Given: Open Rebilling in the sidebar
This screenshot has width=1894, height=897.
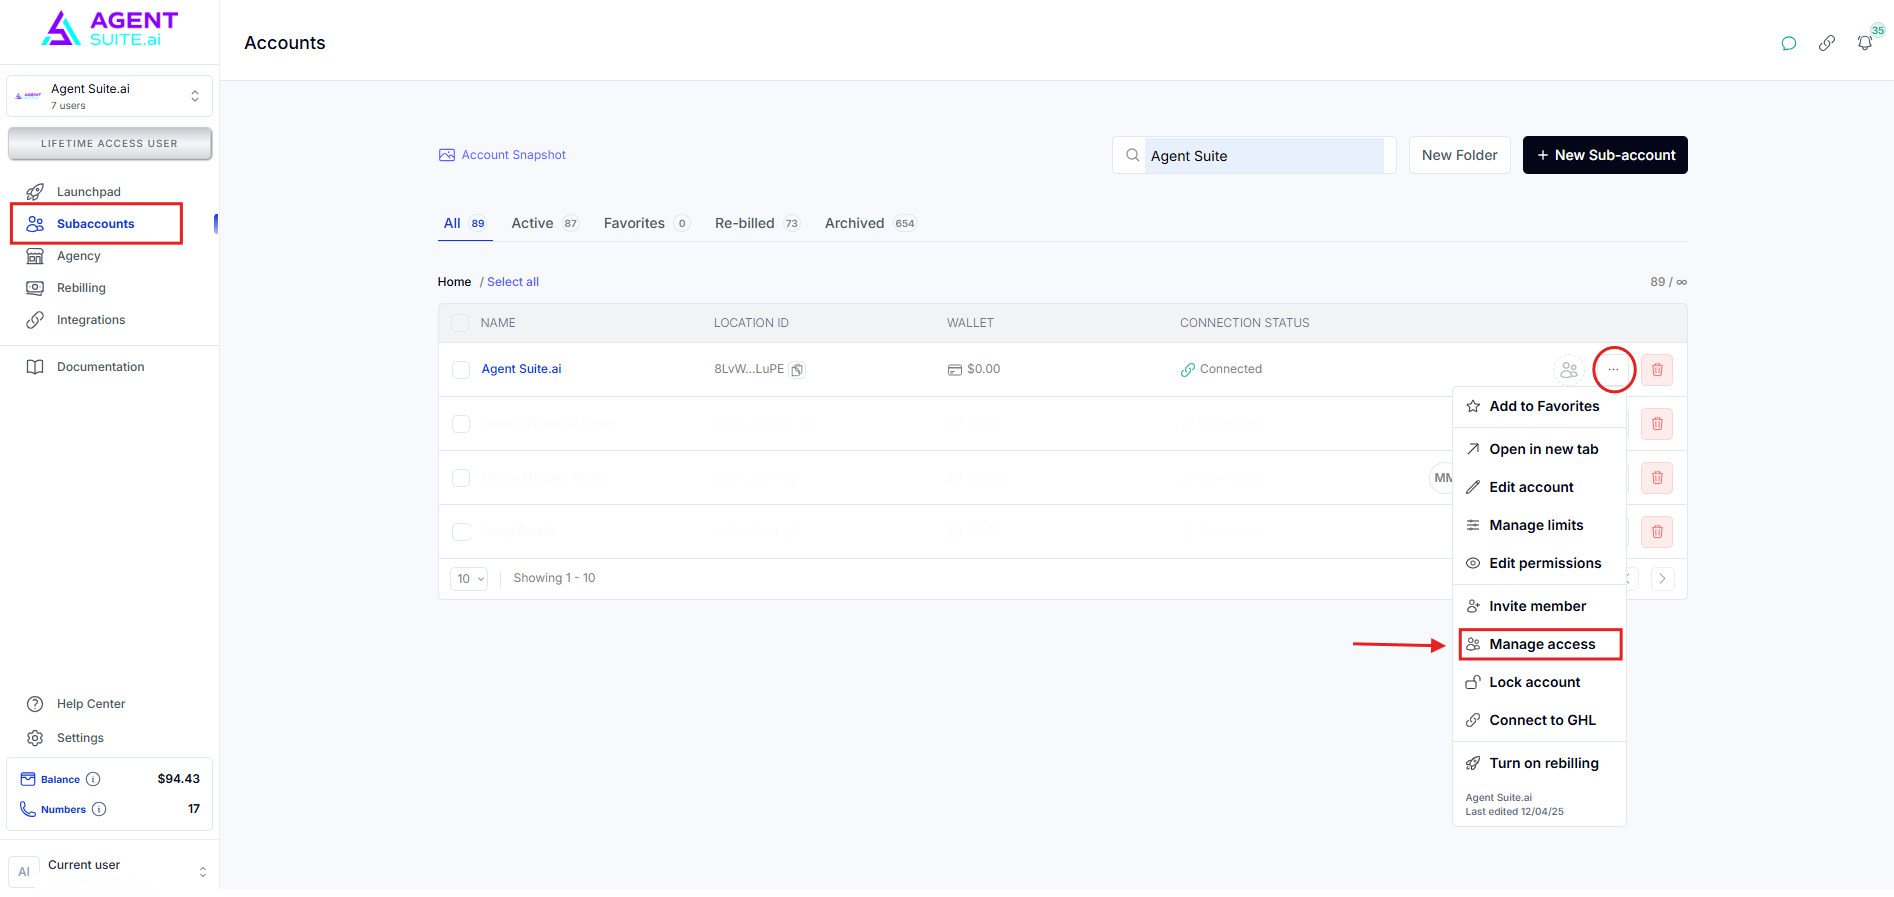Looking at the screenshot, I should (x=81, y=288).
